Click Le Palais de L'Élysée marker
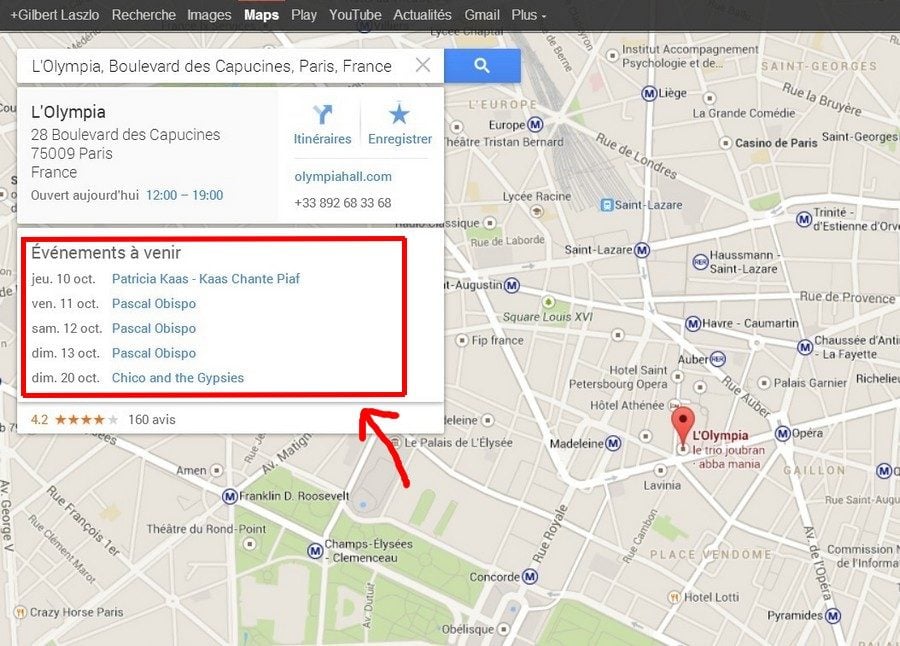This screenshot has width=900, height=646. pos(395,443)
